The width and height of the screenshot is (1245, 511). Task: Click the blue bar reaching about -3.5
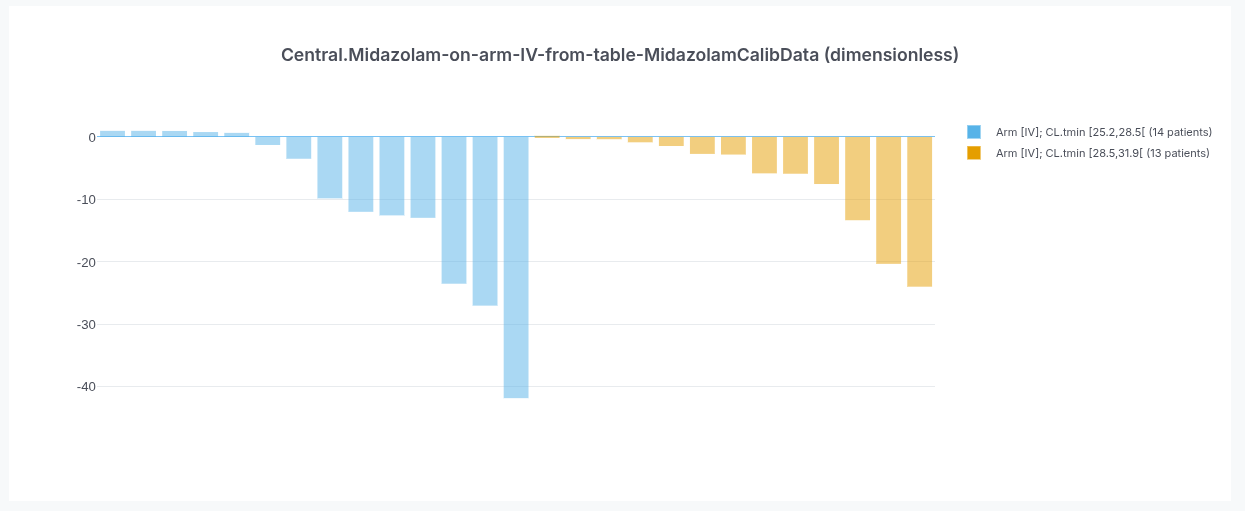(299, 148)
